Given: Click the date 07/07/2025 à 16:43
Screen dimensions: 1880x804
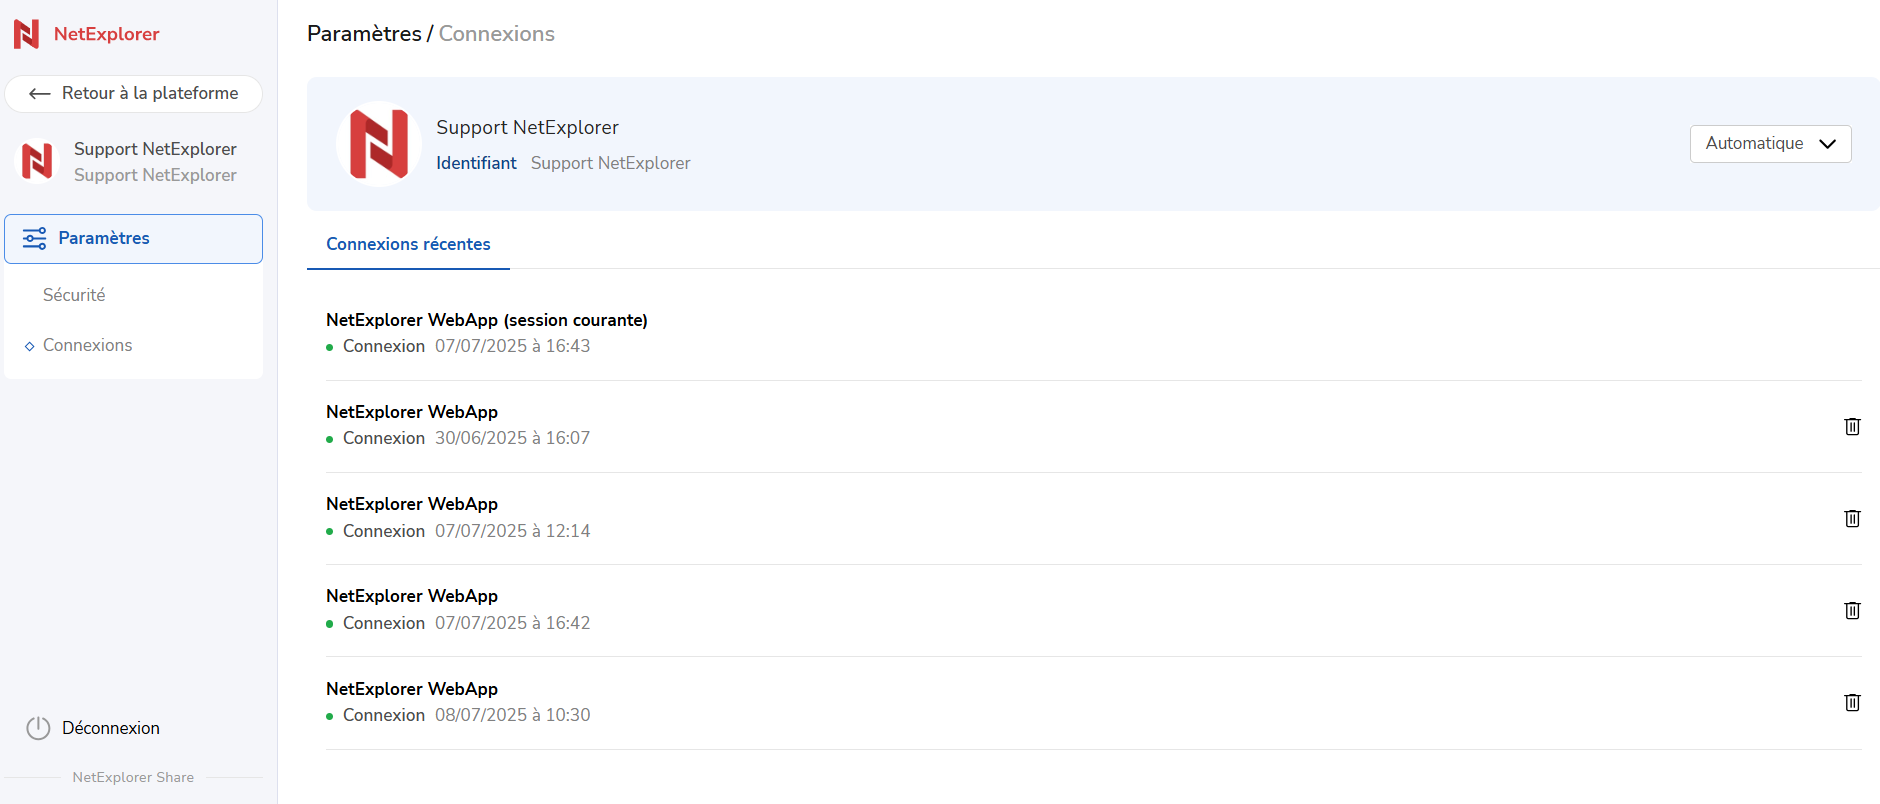Looking at the screenshot, I should tap(512, 346).
